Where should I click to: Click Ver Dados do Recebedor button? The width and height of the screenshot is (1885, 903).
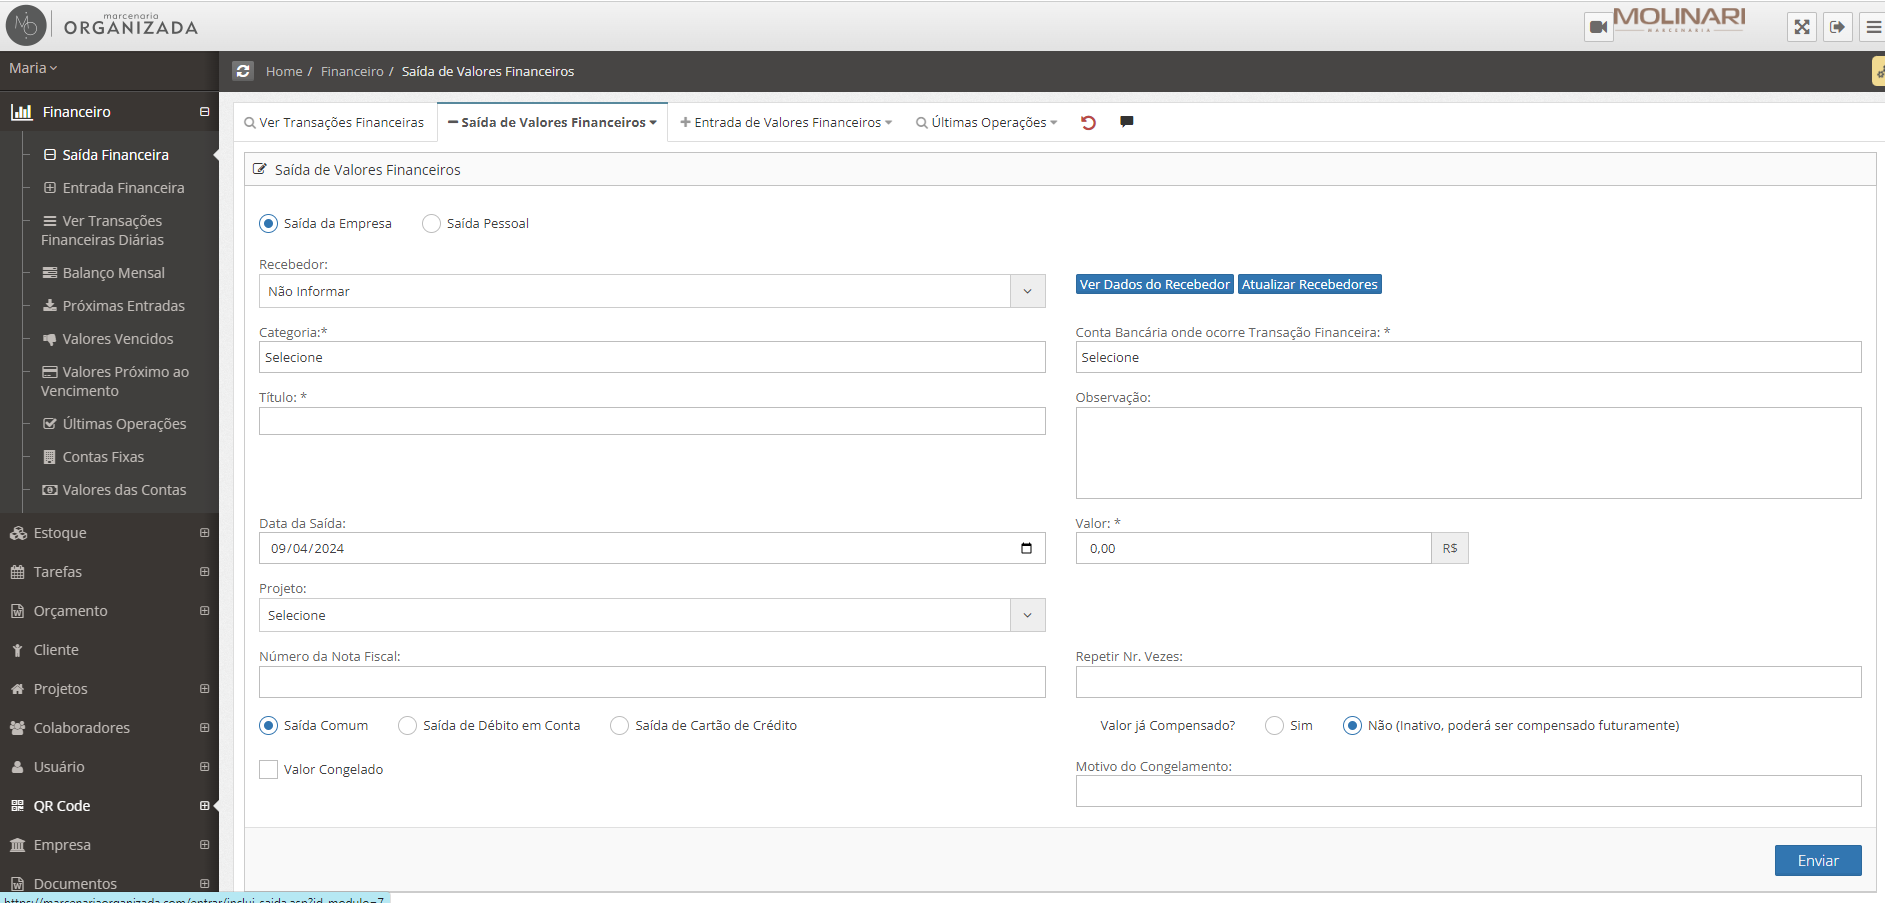tap(1154, 285)
